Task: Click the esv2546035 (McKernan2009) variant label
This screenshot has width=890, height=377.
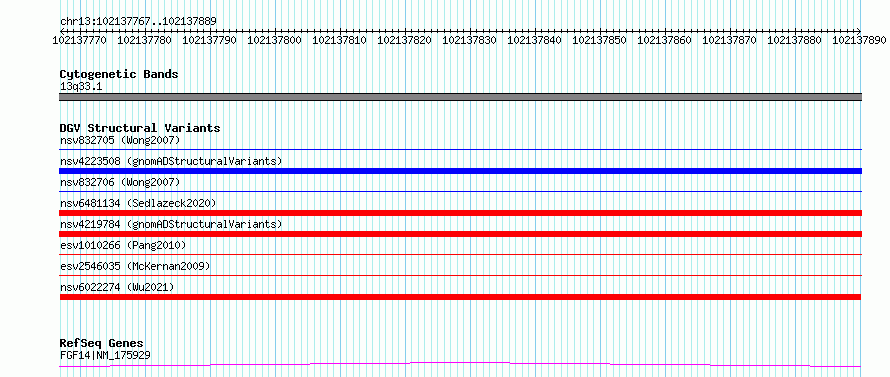Action: click(x=135, y=266)
